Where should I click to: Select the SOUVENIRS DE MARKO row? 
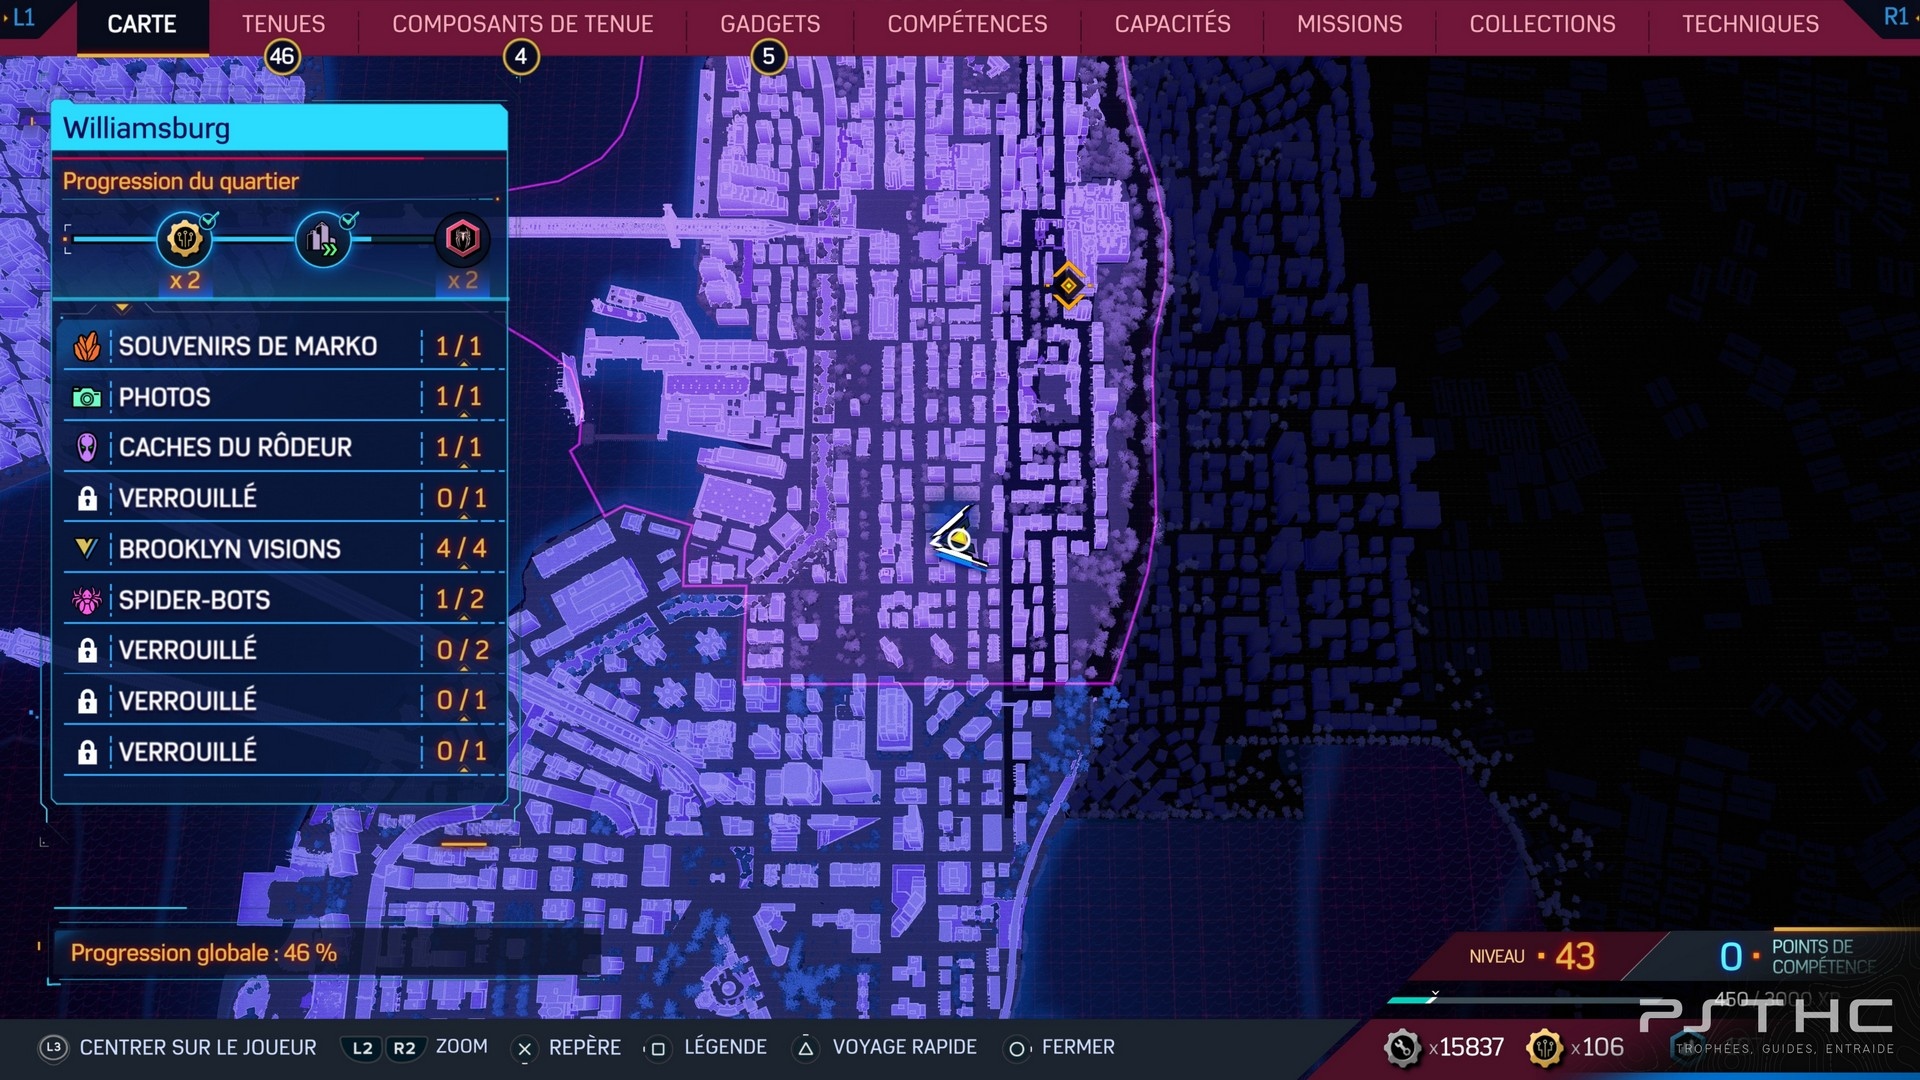coord(283,347)
